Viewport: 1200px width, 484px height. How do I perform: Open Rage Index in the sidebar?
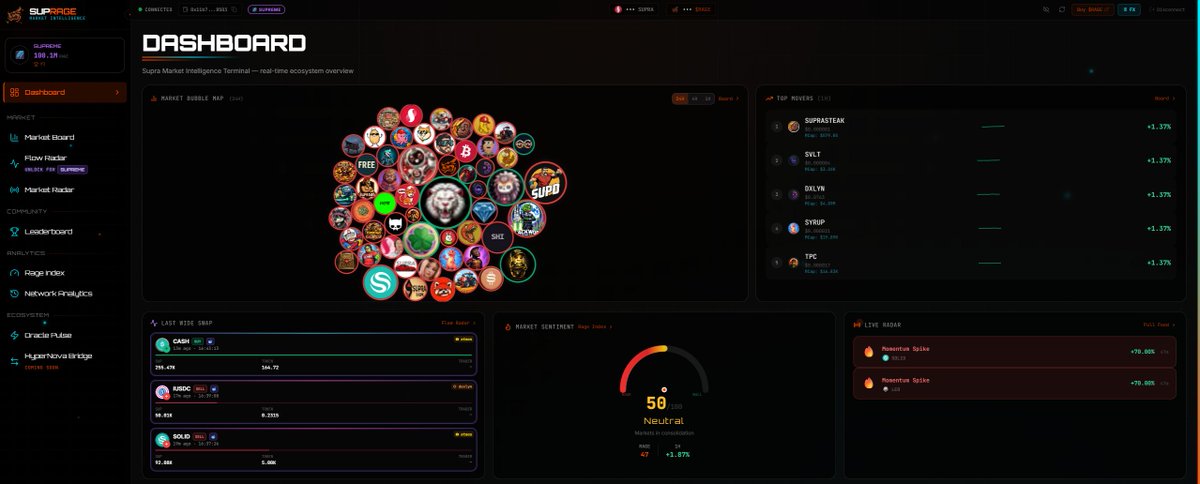[x=64, y=272]
